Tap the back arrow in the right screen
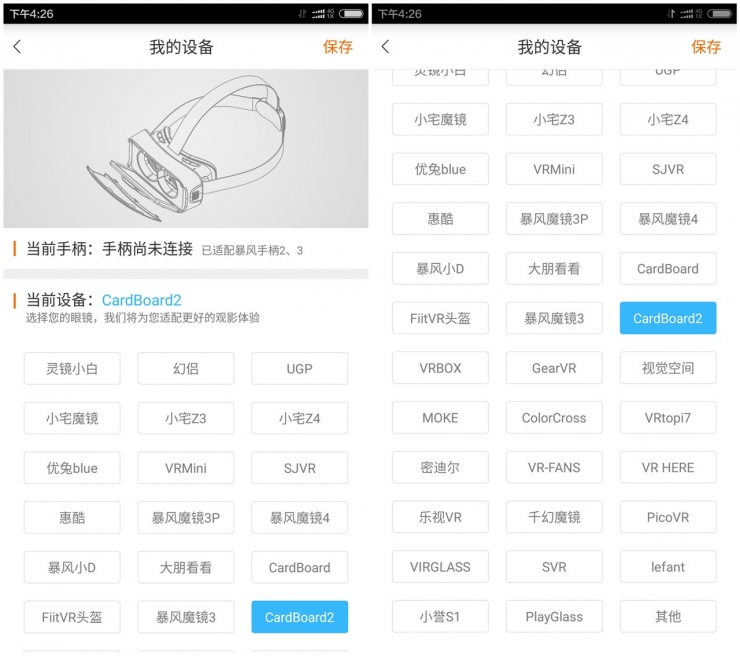Screen dimensions: 740x656 click(385, 47)
